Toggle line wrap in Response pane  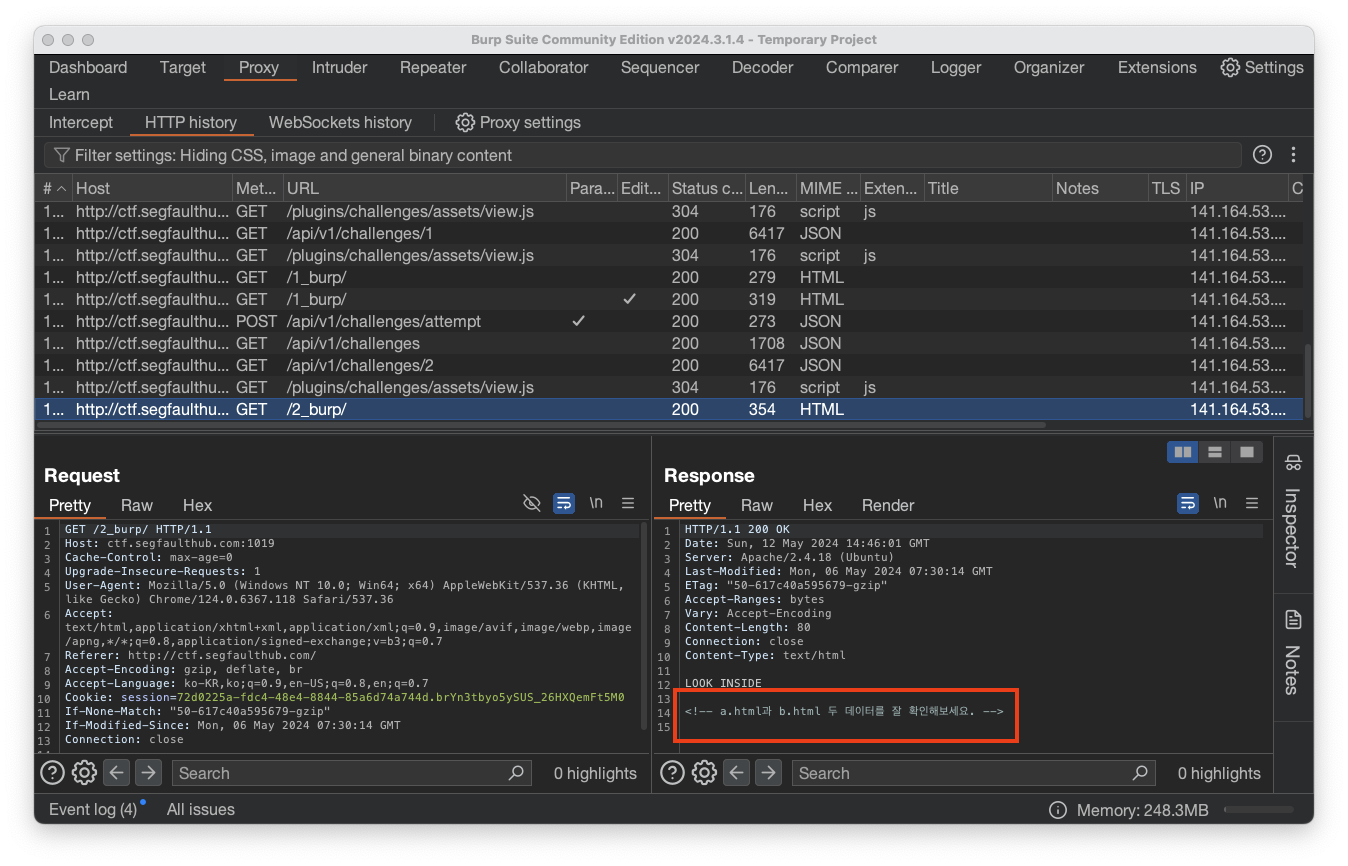1188,503
